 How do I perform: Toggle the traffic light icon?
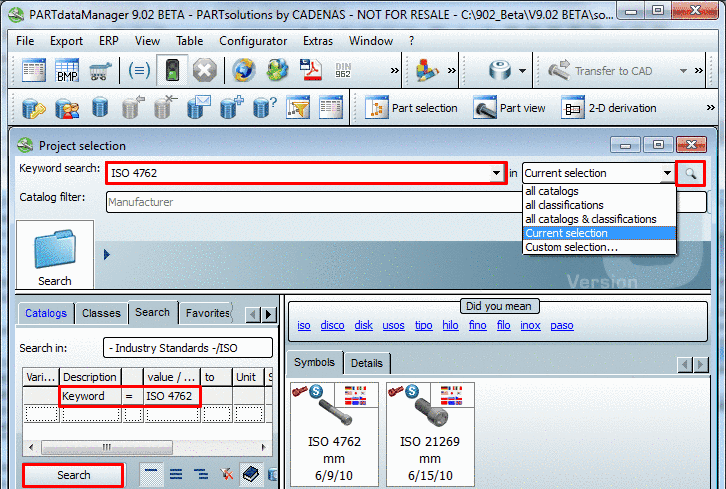(x=172, y=70)
